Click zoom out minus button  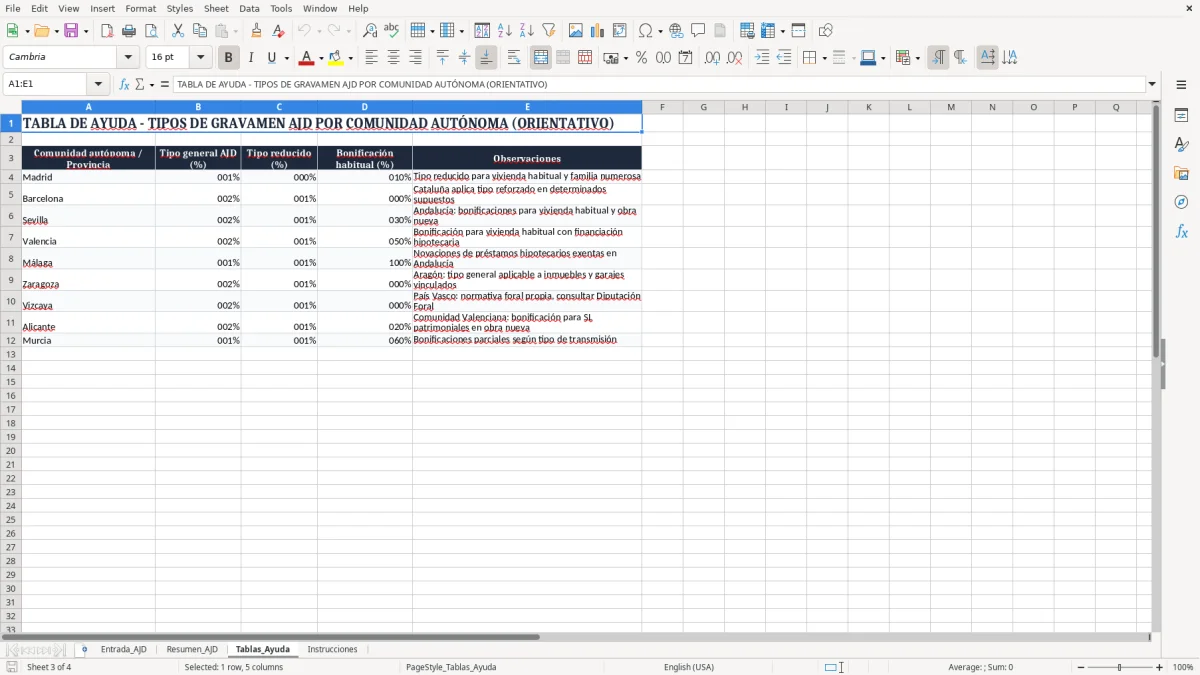pyautogui.click(x=1081, y=667)
